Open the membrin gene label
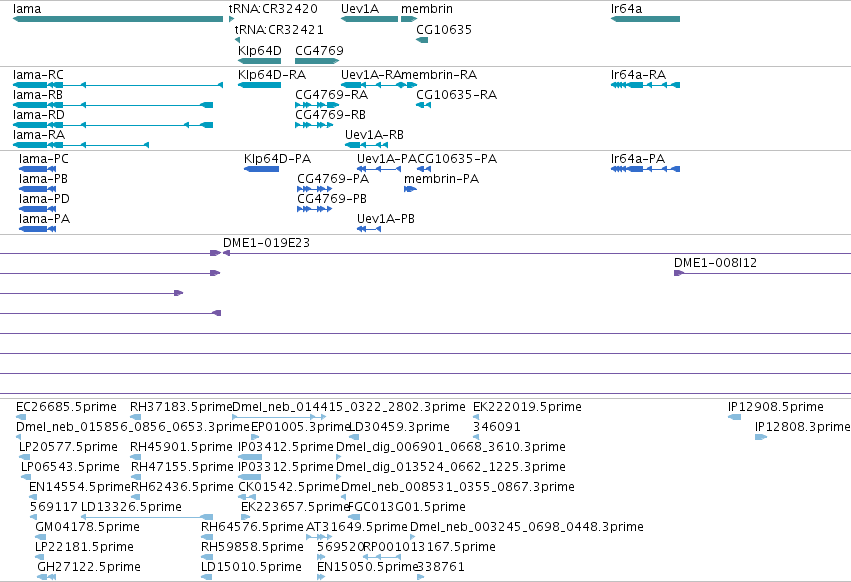This screenshot has height=582, width=851. pos(427,9)
